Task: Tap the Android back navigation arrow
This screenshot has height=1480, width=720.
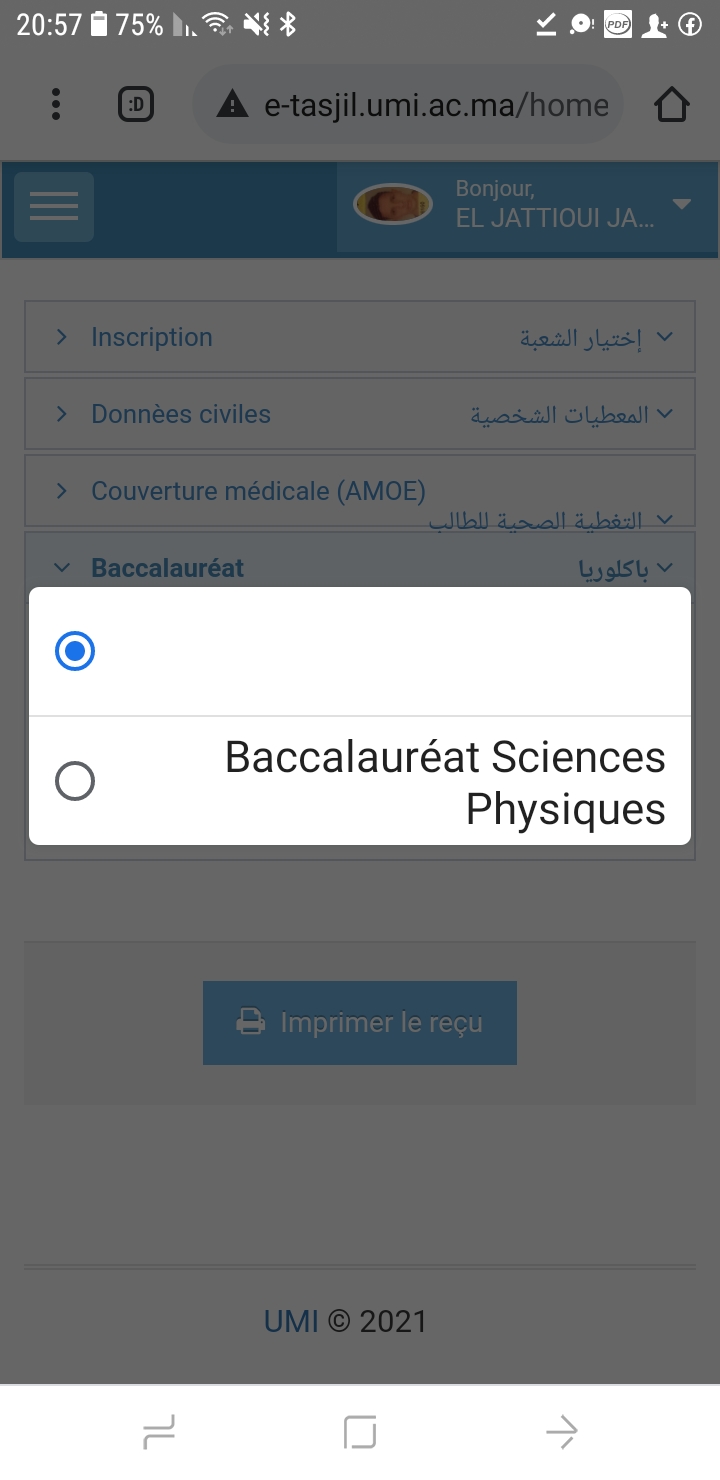Action: click(x=562, y=1432)
